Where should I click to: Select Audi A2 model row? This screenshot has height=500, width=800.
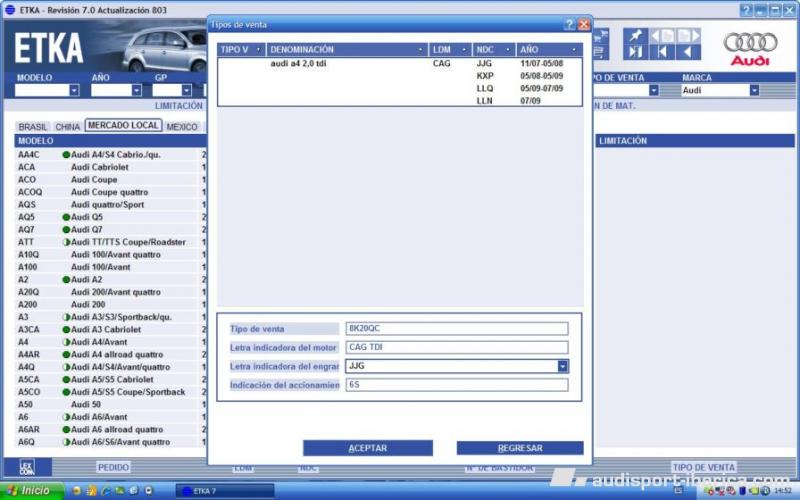(110, 280)
